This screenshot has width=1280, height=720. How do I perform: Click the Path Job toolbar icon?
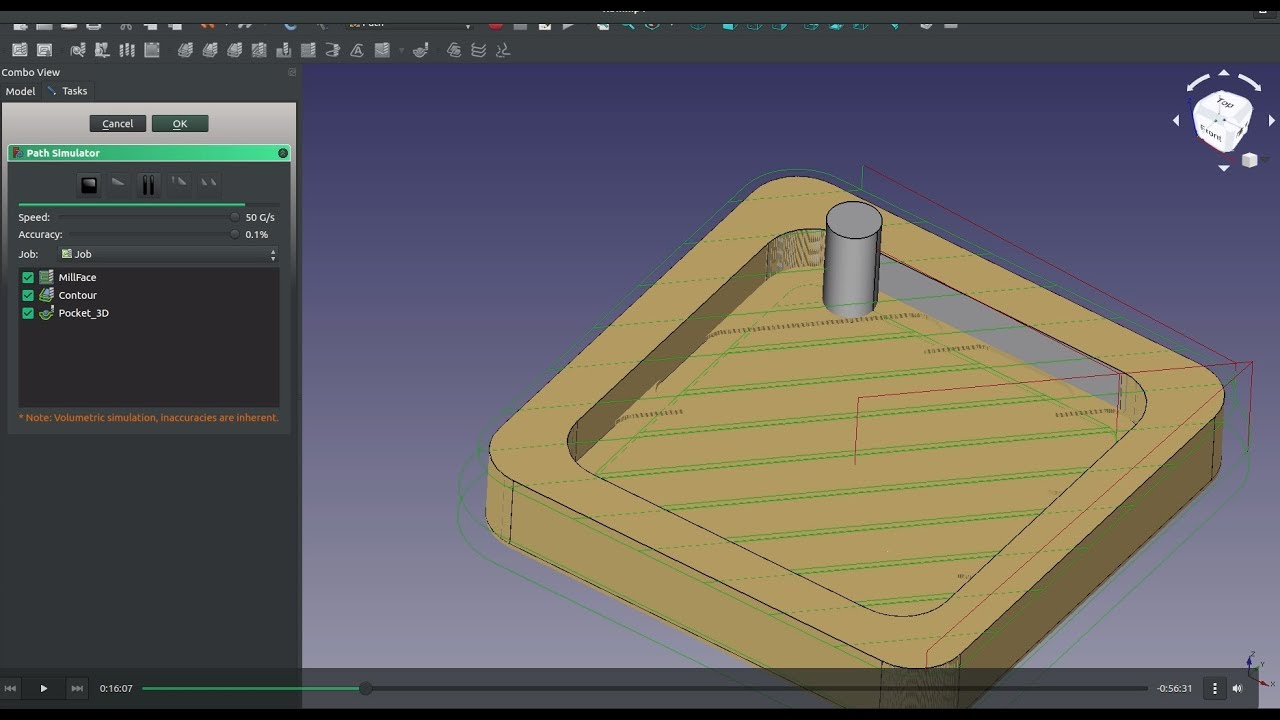pyautogui.click(x=20, y=50)
